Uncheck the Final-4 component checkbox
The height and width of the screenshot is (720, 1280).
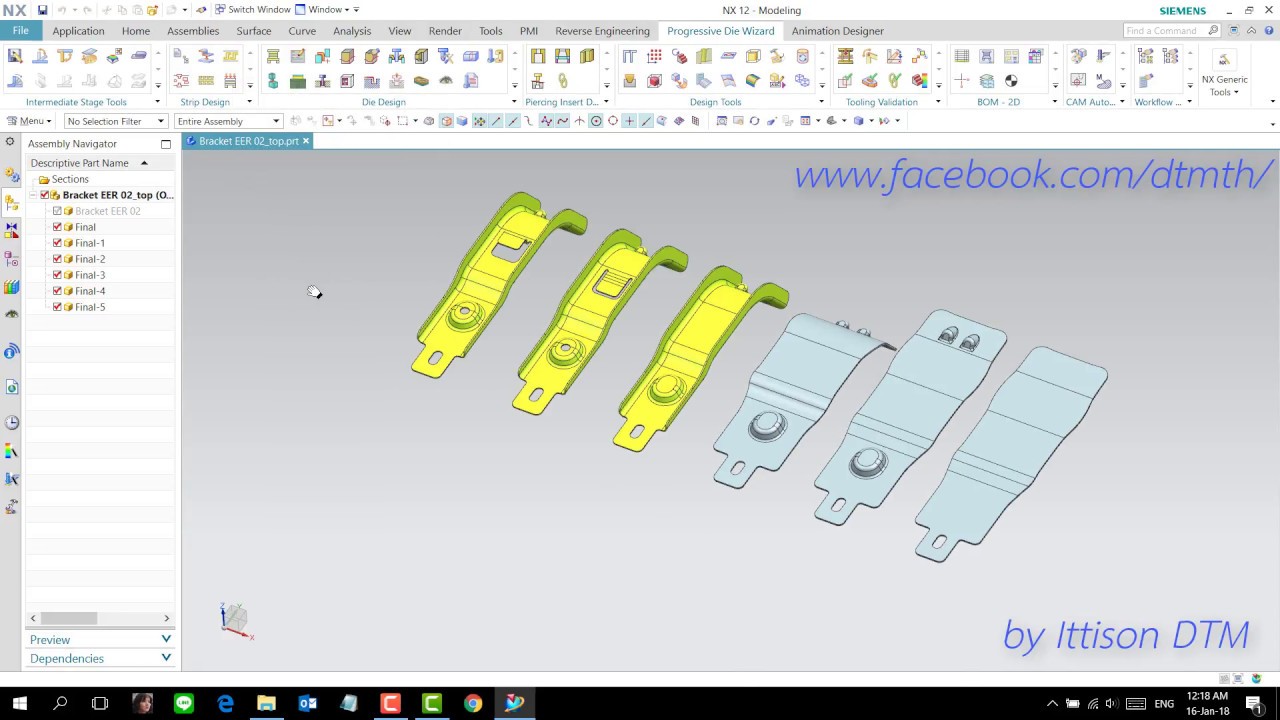tap(57, 291)
